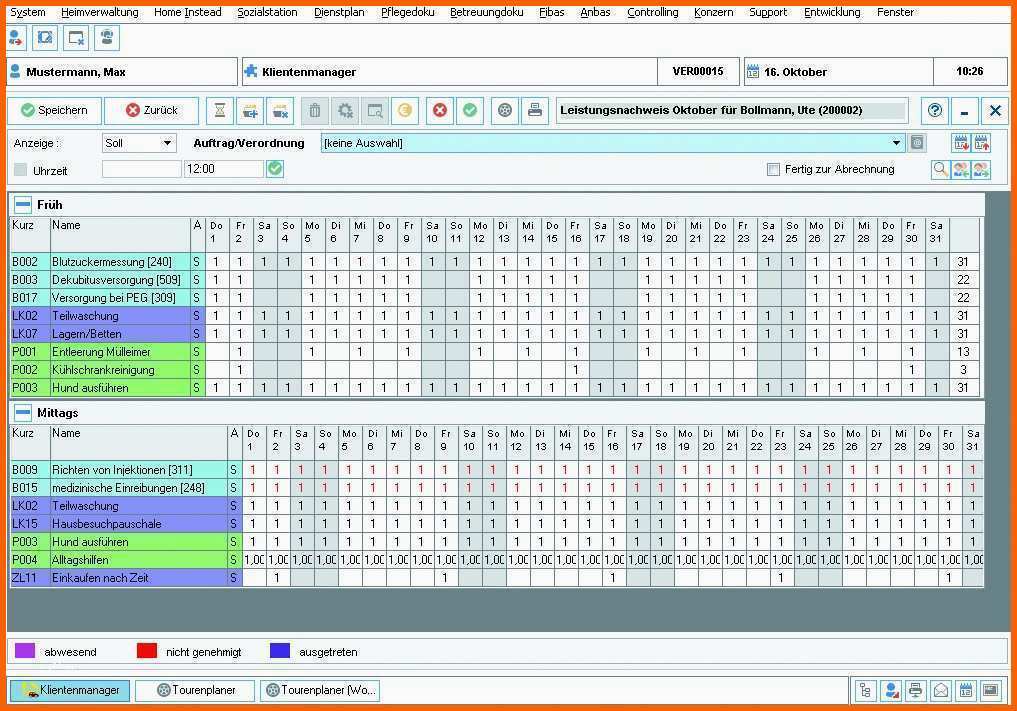Click the green checkmark icon in the toolbar
Viewport: 1017px width, 711px height.
coord(469,111)
